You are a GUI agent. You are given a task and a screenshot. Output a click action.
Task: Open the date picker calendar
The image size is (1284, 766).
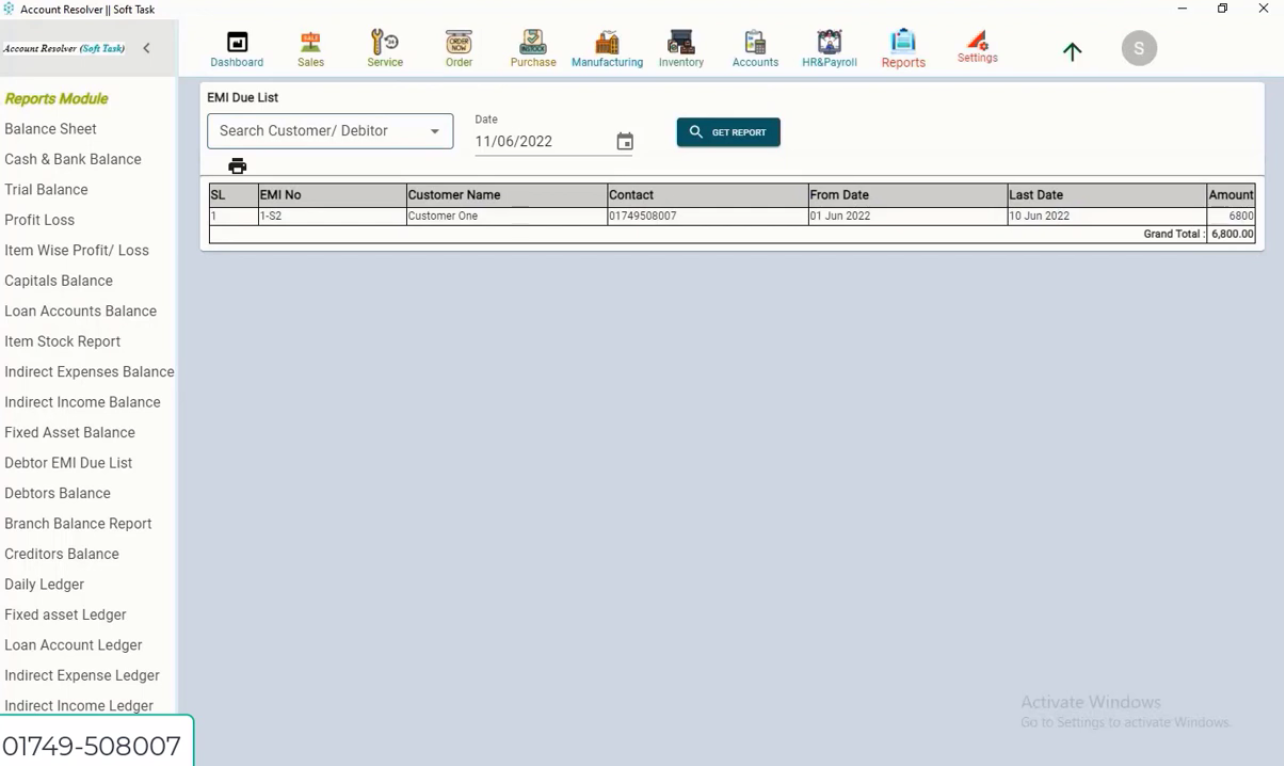click(x=625, y=141)
